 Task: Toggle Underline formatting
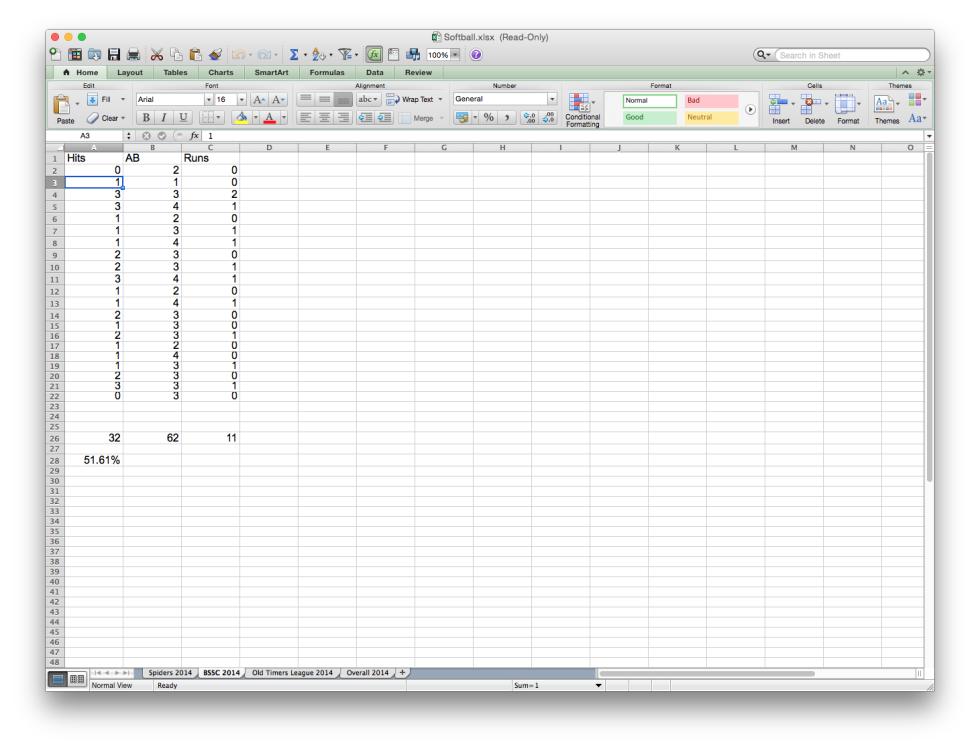[182, 117]
